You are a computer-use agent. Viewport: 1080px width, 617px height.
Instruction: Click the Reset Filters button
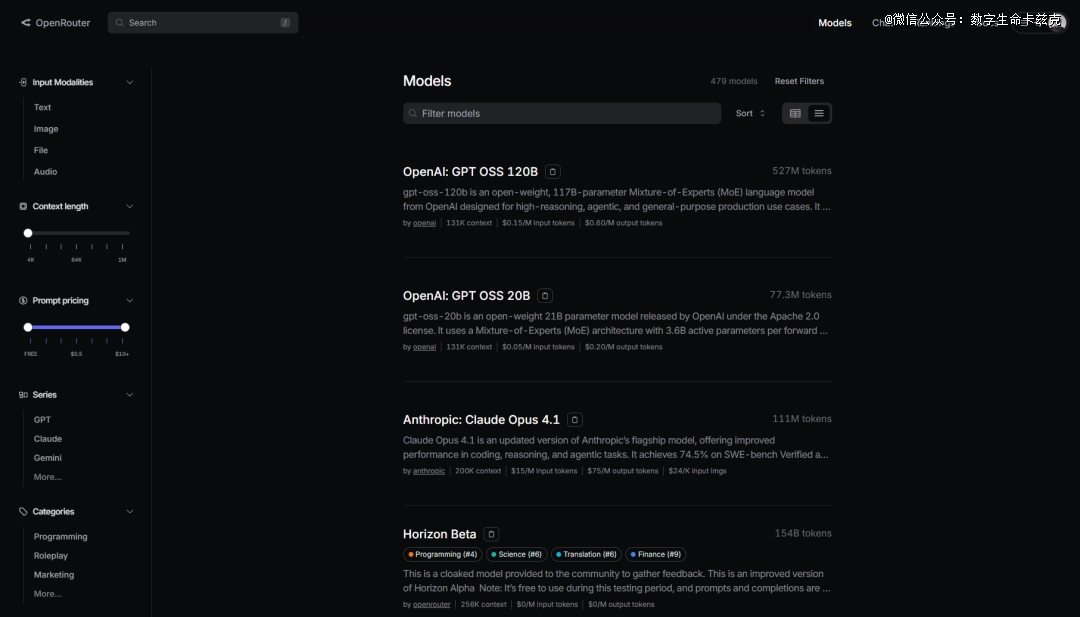coord(799,81)
